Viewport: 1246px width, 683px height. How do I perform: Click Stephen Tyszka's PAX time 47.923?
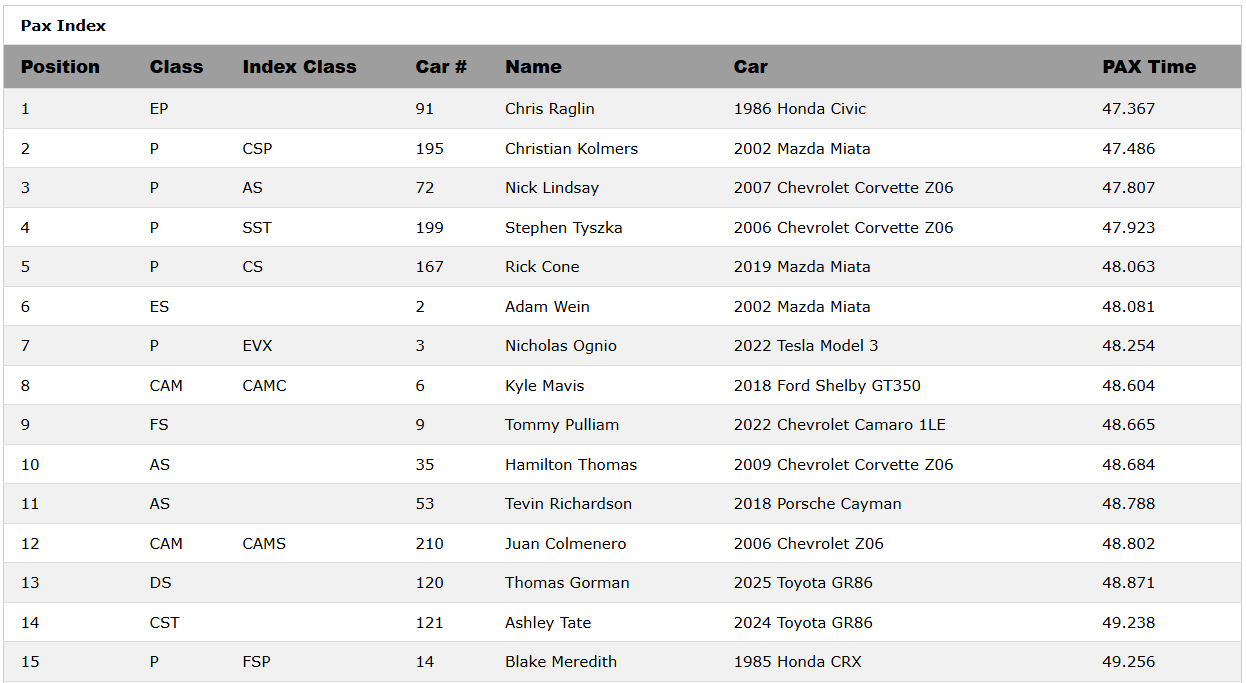click(1128, 228)
